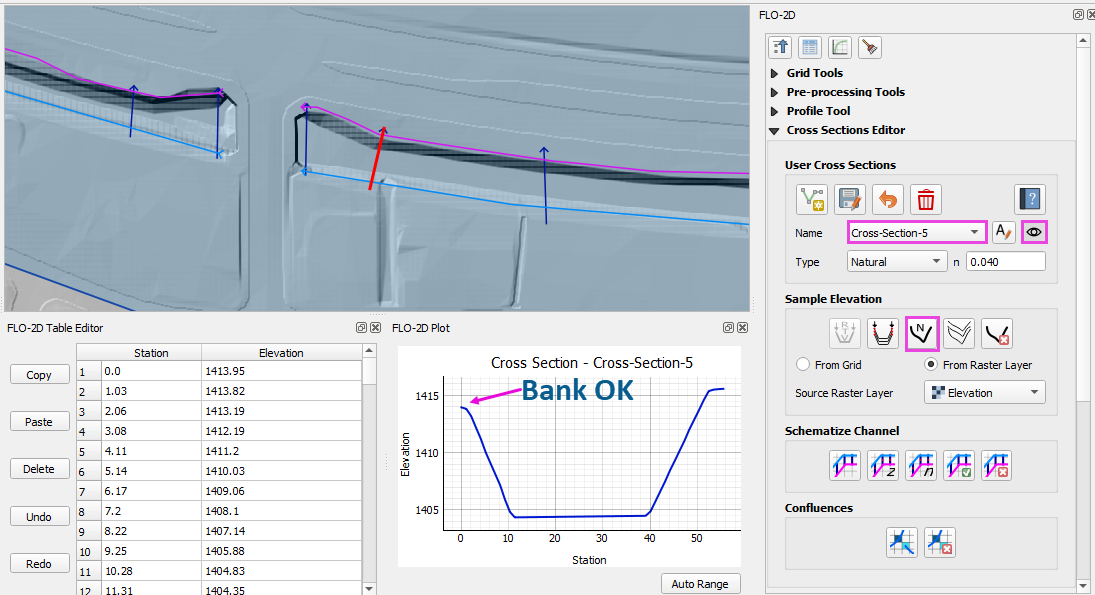
Task: Click the Manning n value field
Action: (1005, 262)
